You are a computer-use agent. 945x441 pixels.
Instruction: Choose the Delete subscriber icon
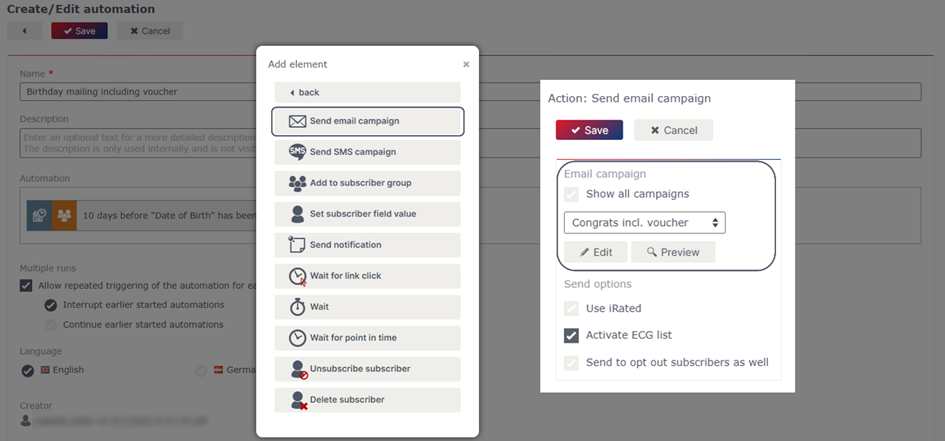pyautogui.click(x=299, y=400)
